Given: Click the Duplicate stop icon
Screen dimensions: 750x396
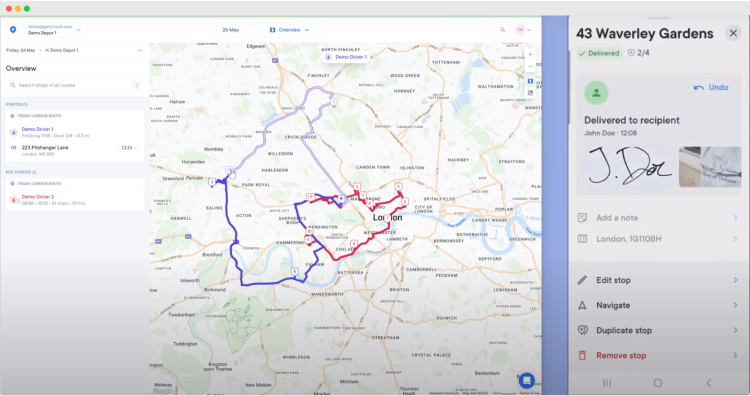Looking at the screenshot, I should tap(583, 330).
